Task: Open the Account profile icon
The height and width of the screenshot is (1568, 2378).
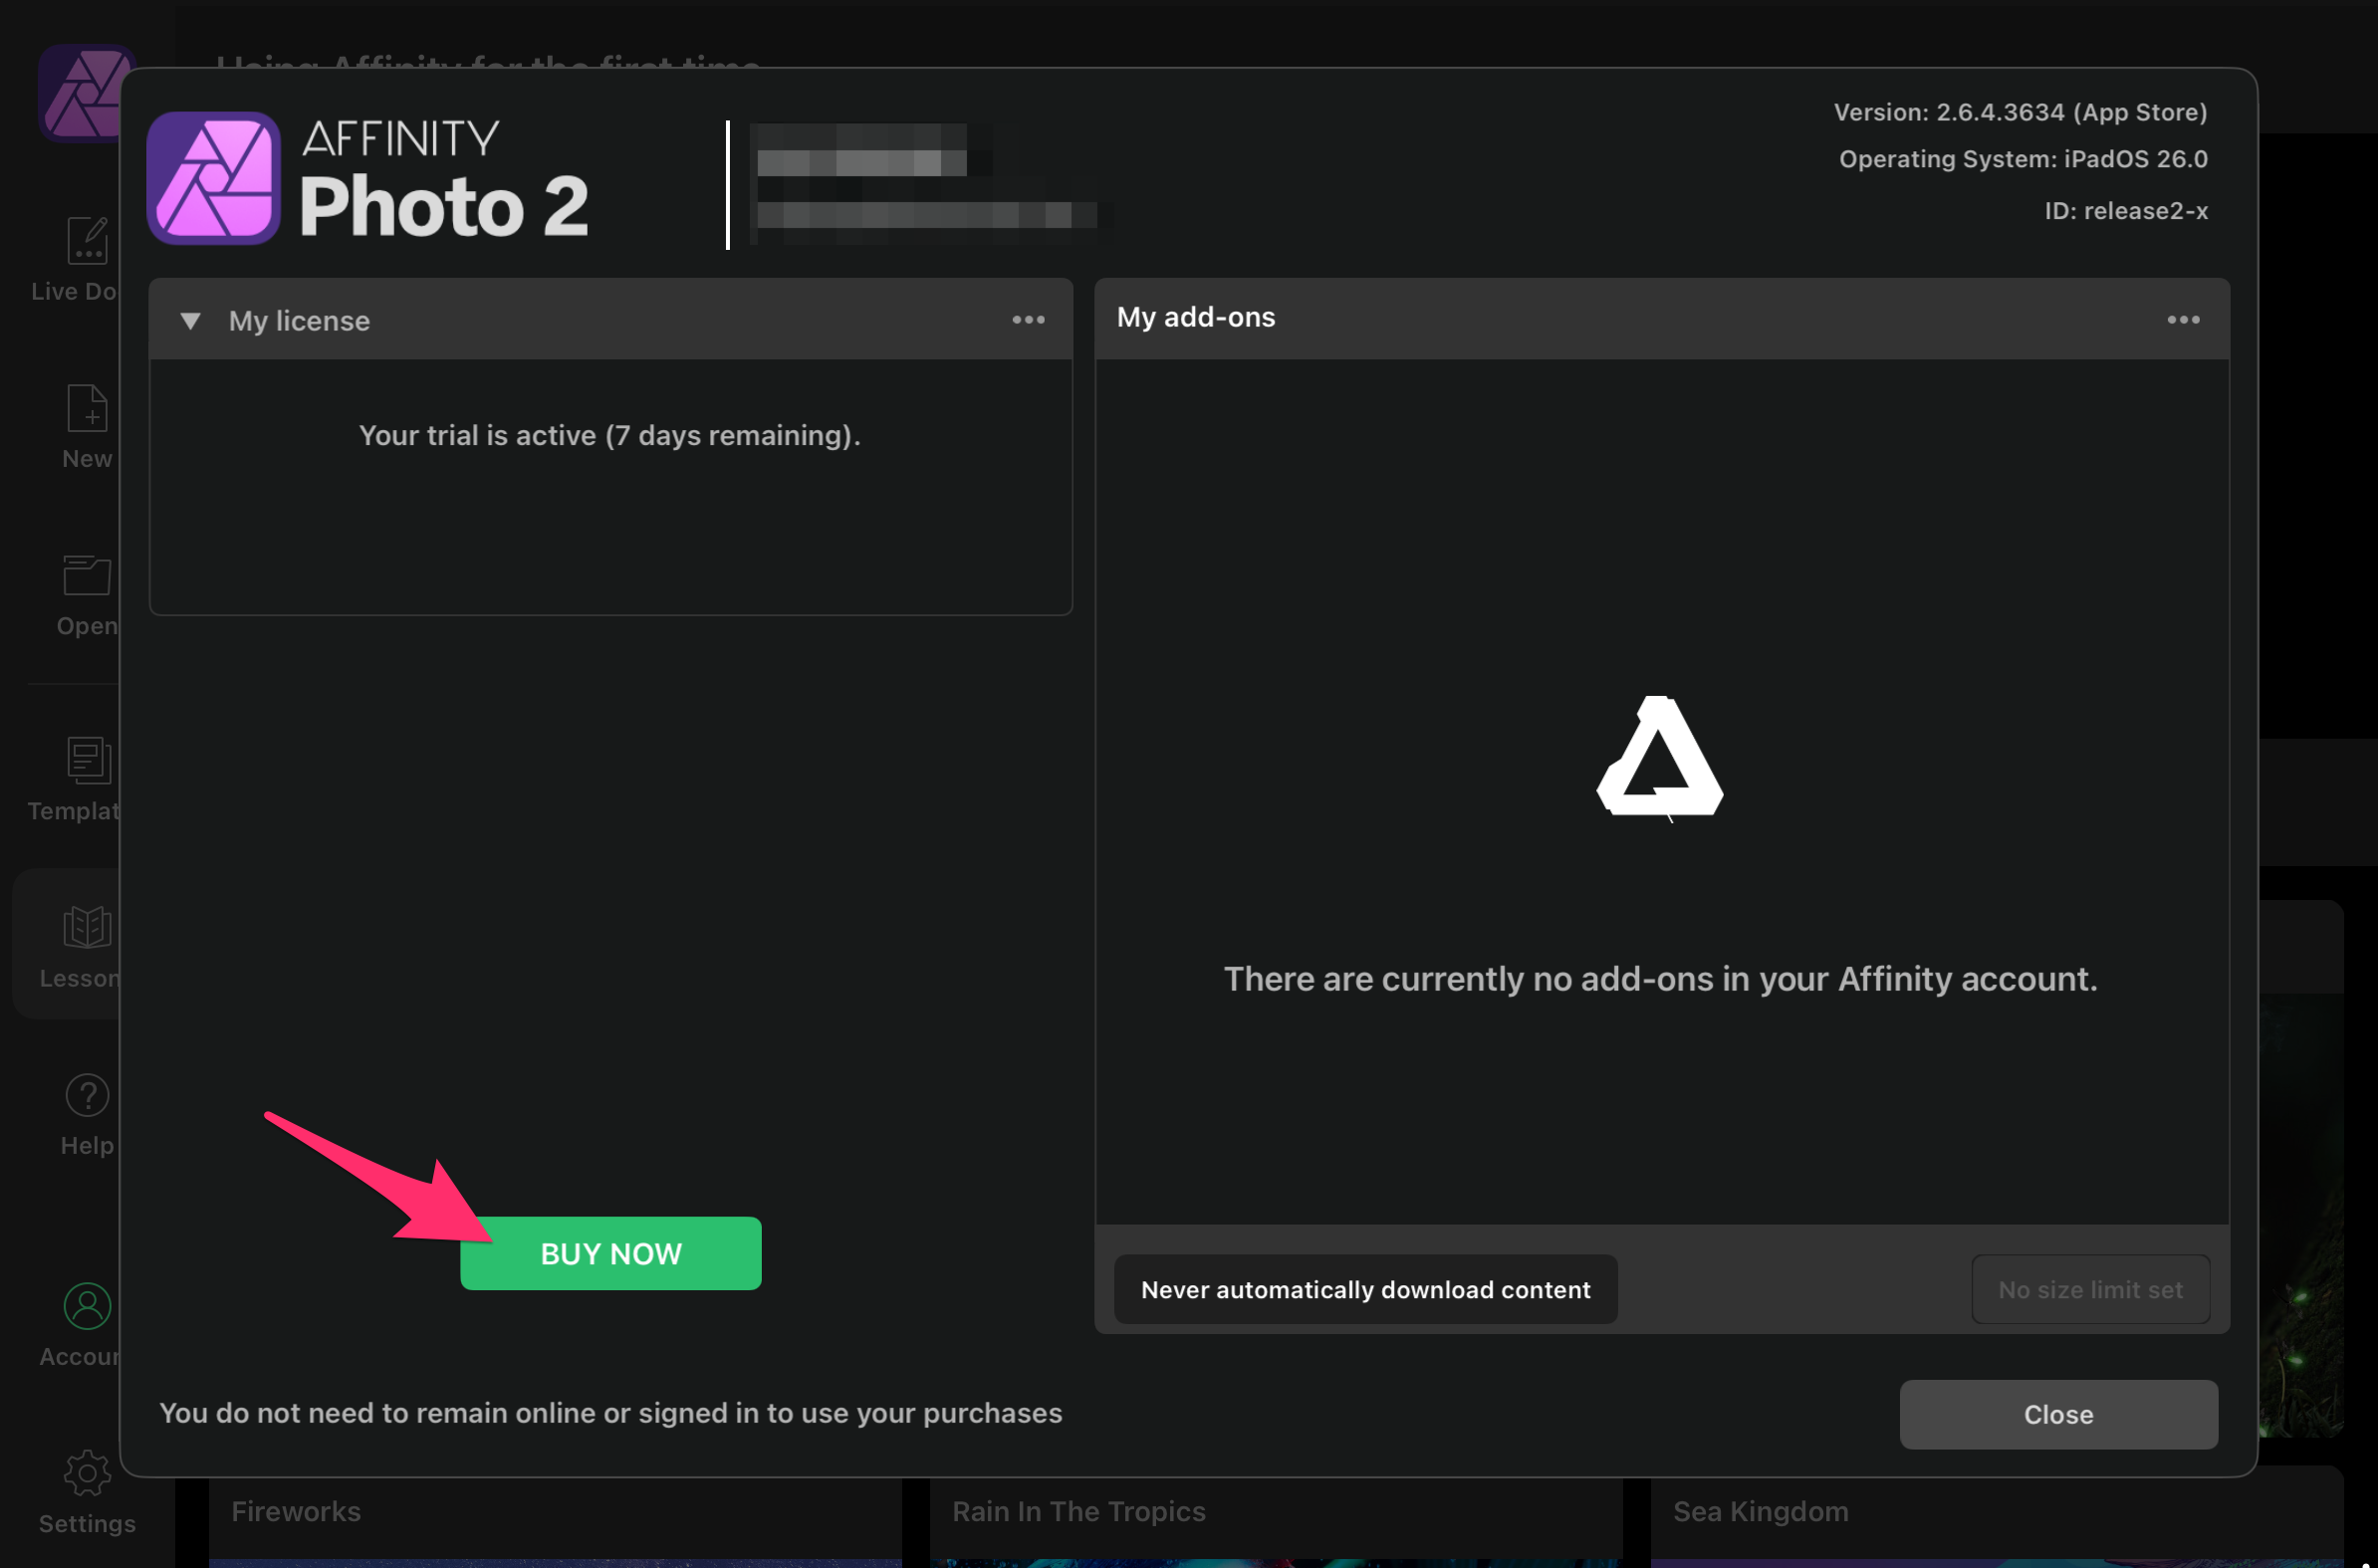Action: click(86, 1307)
